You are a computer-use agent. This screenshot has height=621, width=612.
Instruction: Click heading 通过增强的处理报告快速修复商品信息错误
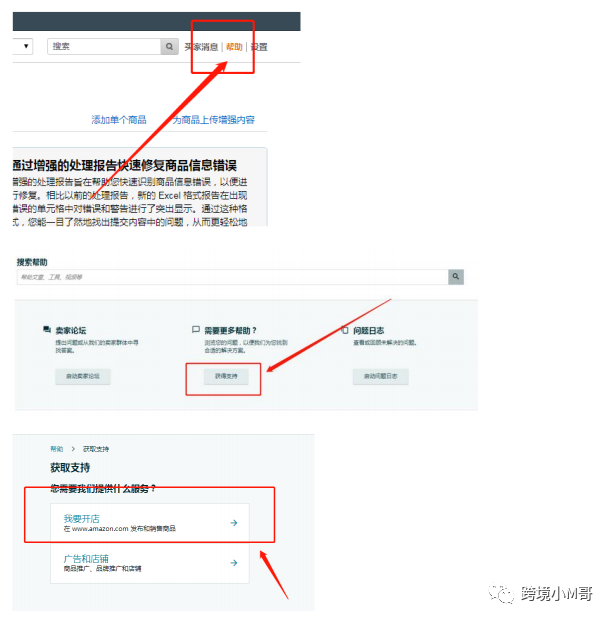pos(124,165)
